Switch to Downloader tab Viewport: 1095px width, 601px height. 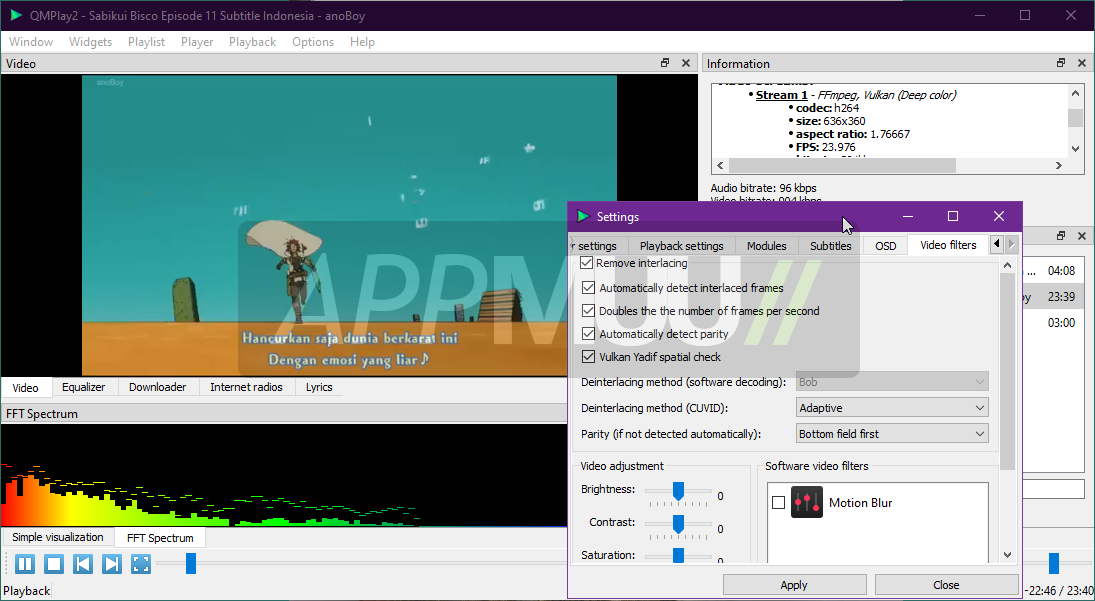tap(158, 387)
